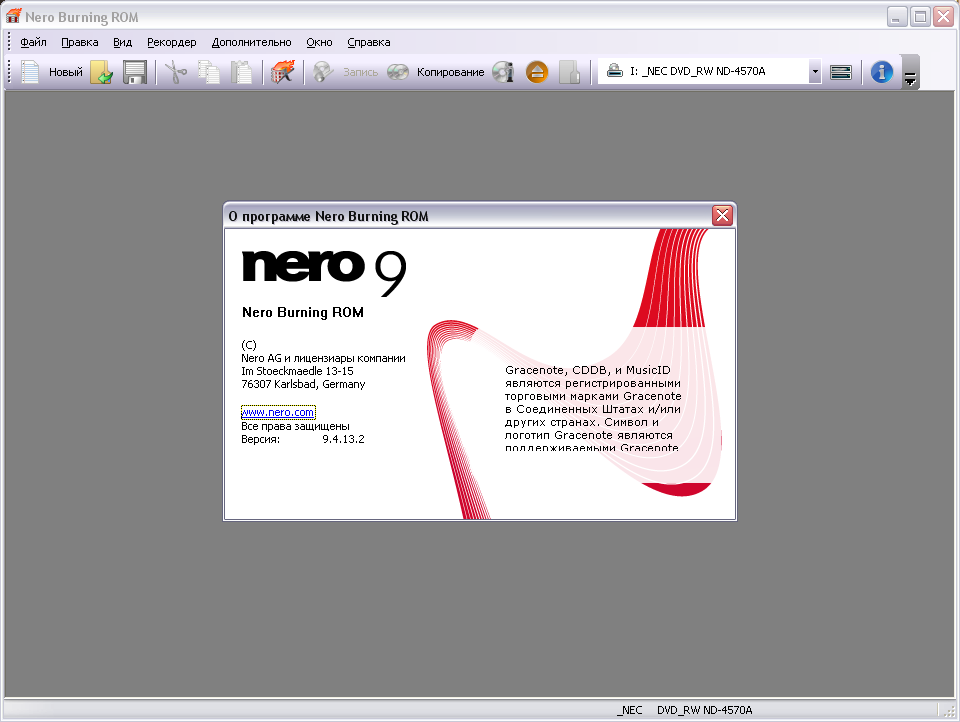Click the 'Nero Burning ROM' heading in dialog
The height and width of the screenshot is (722, 960).
point(303,312)
